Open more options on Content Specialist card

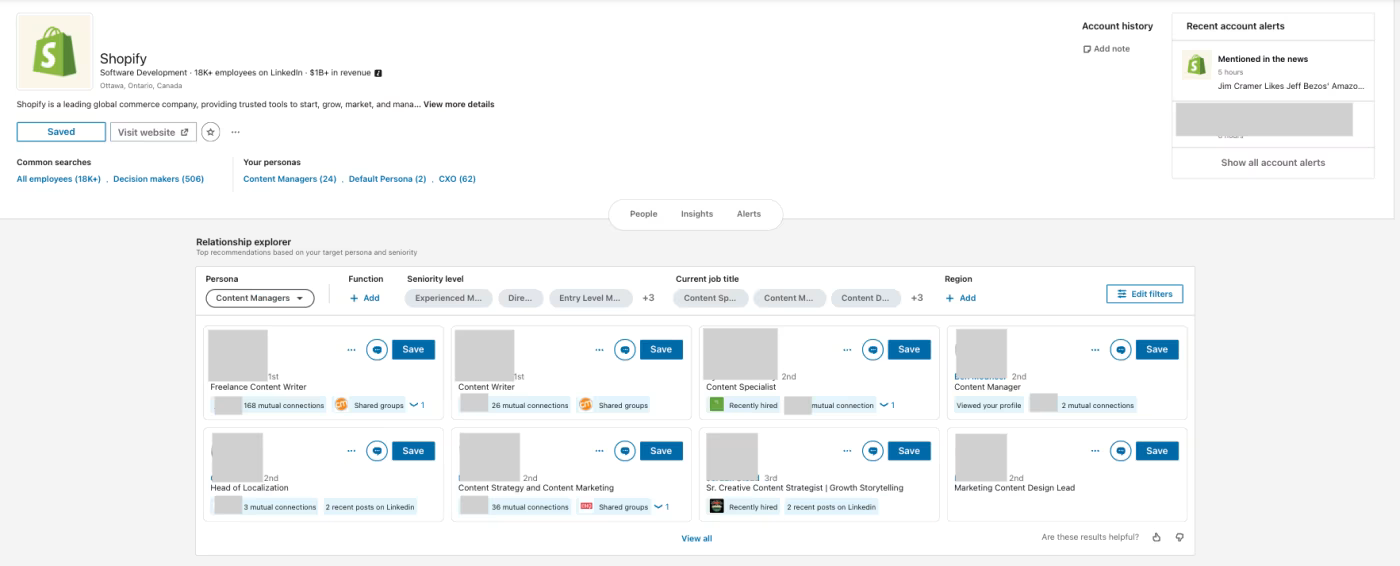(x=847, y=350)
